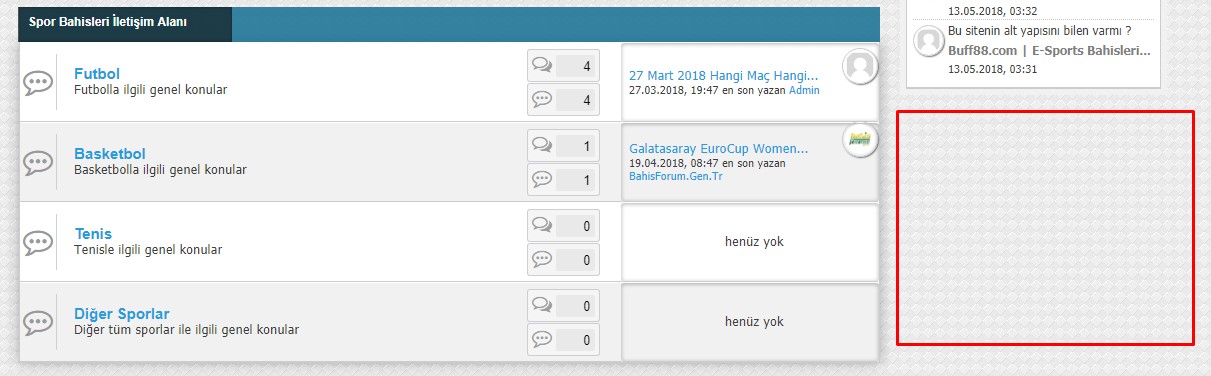Open the Diğer Sporlar forum

122,314
